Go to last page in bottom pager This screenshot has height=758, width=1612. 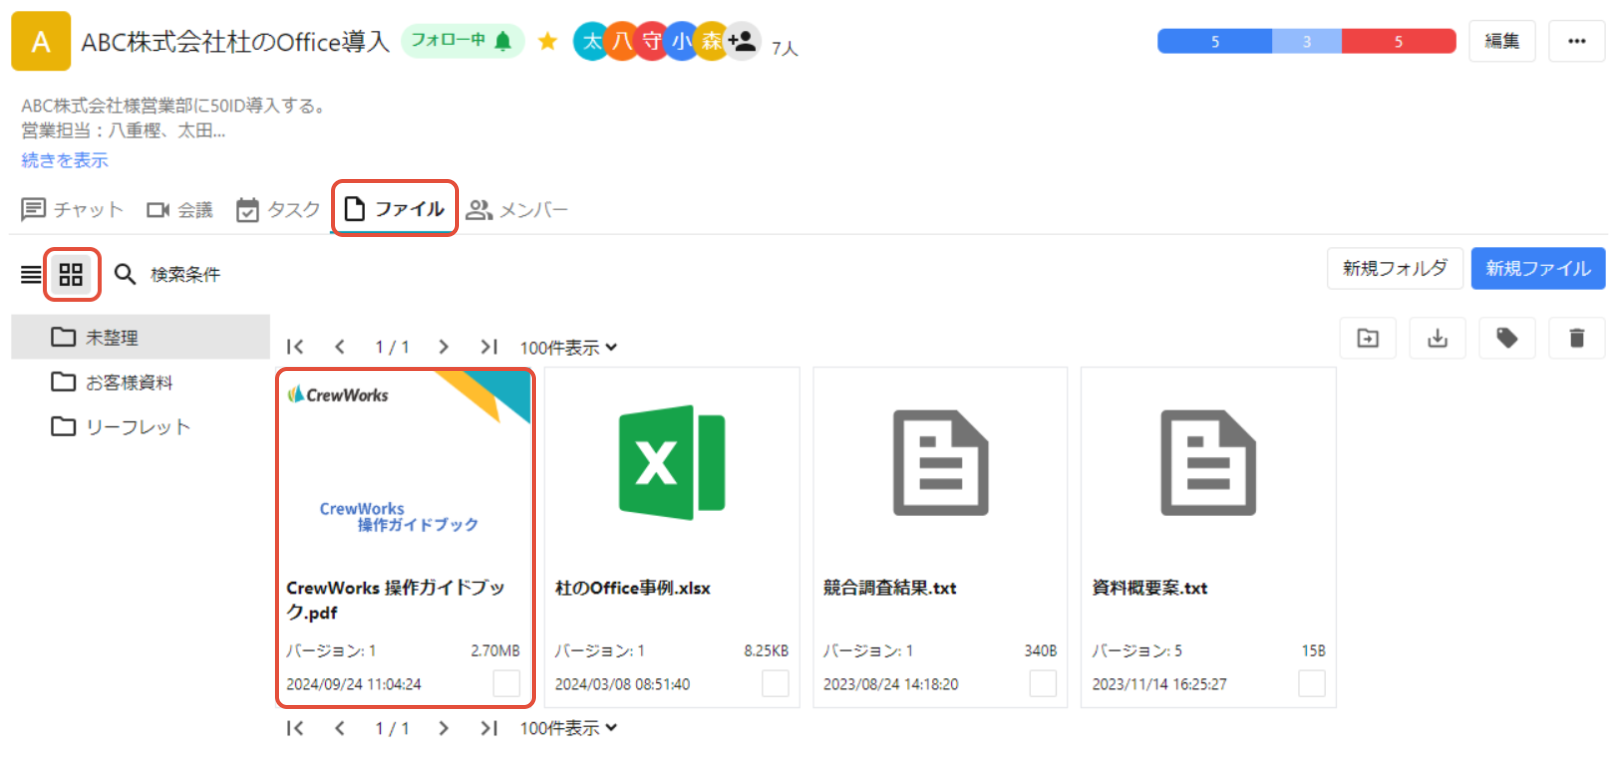point(488,728)
